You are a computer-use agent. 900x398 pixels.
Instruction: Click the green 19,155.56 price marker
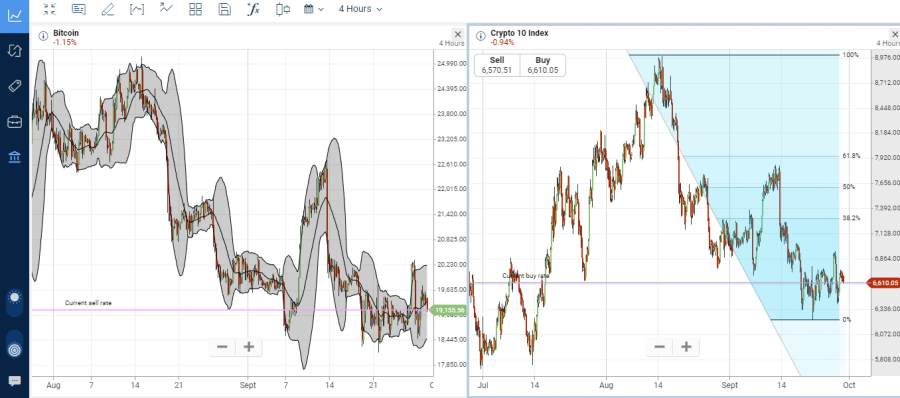[449, 311]
